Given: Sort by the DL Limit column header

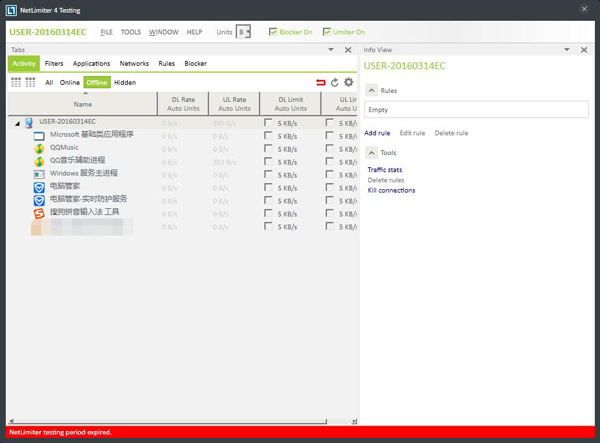Looking at the screenshot, I should click(290, 104).
